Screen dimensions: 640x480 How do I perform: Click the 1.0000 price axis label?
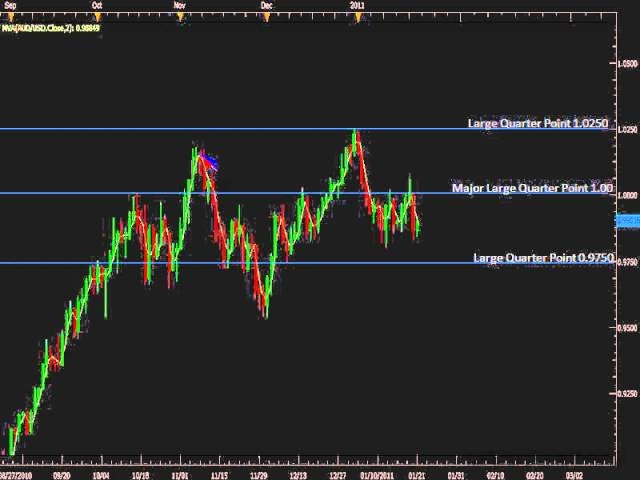click(628, 196)
